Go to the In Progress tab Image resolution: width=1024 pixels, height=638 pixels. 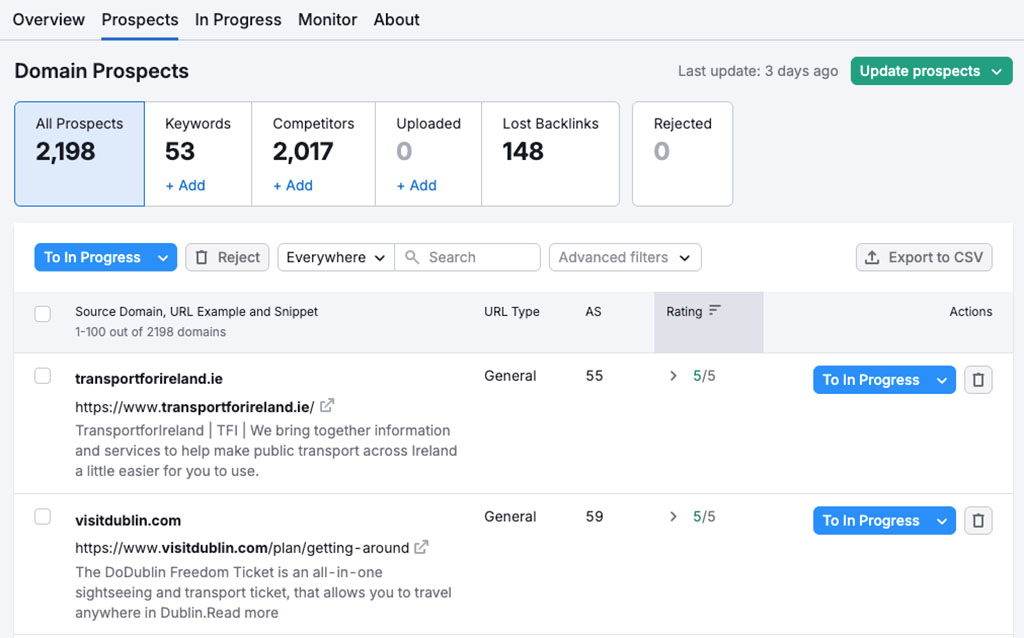coord(238,20)
